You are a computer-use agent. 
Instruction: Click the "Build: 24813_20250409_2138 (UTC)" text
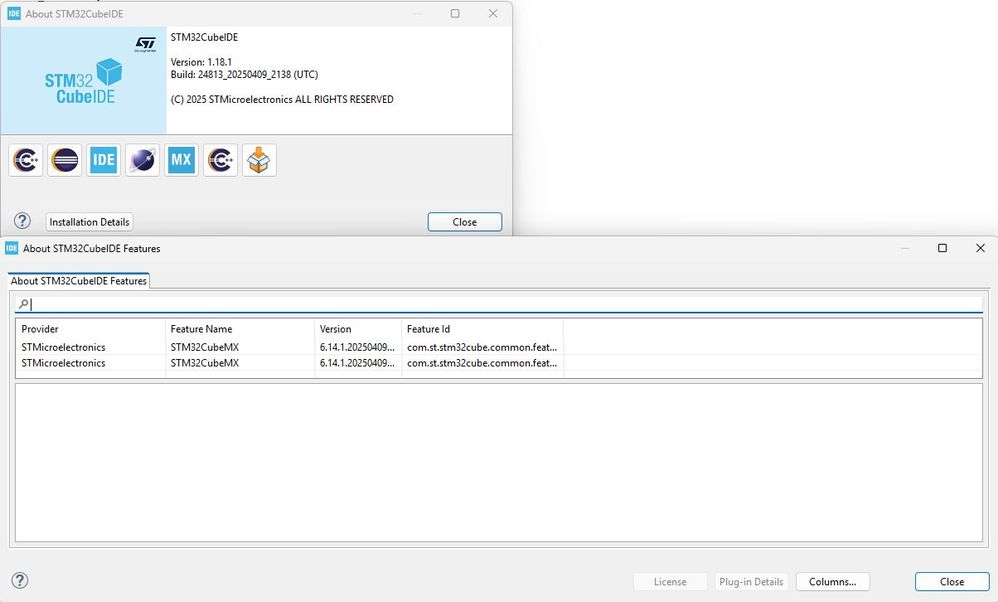(244, 74)
